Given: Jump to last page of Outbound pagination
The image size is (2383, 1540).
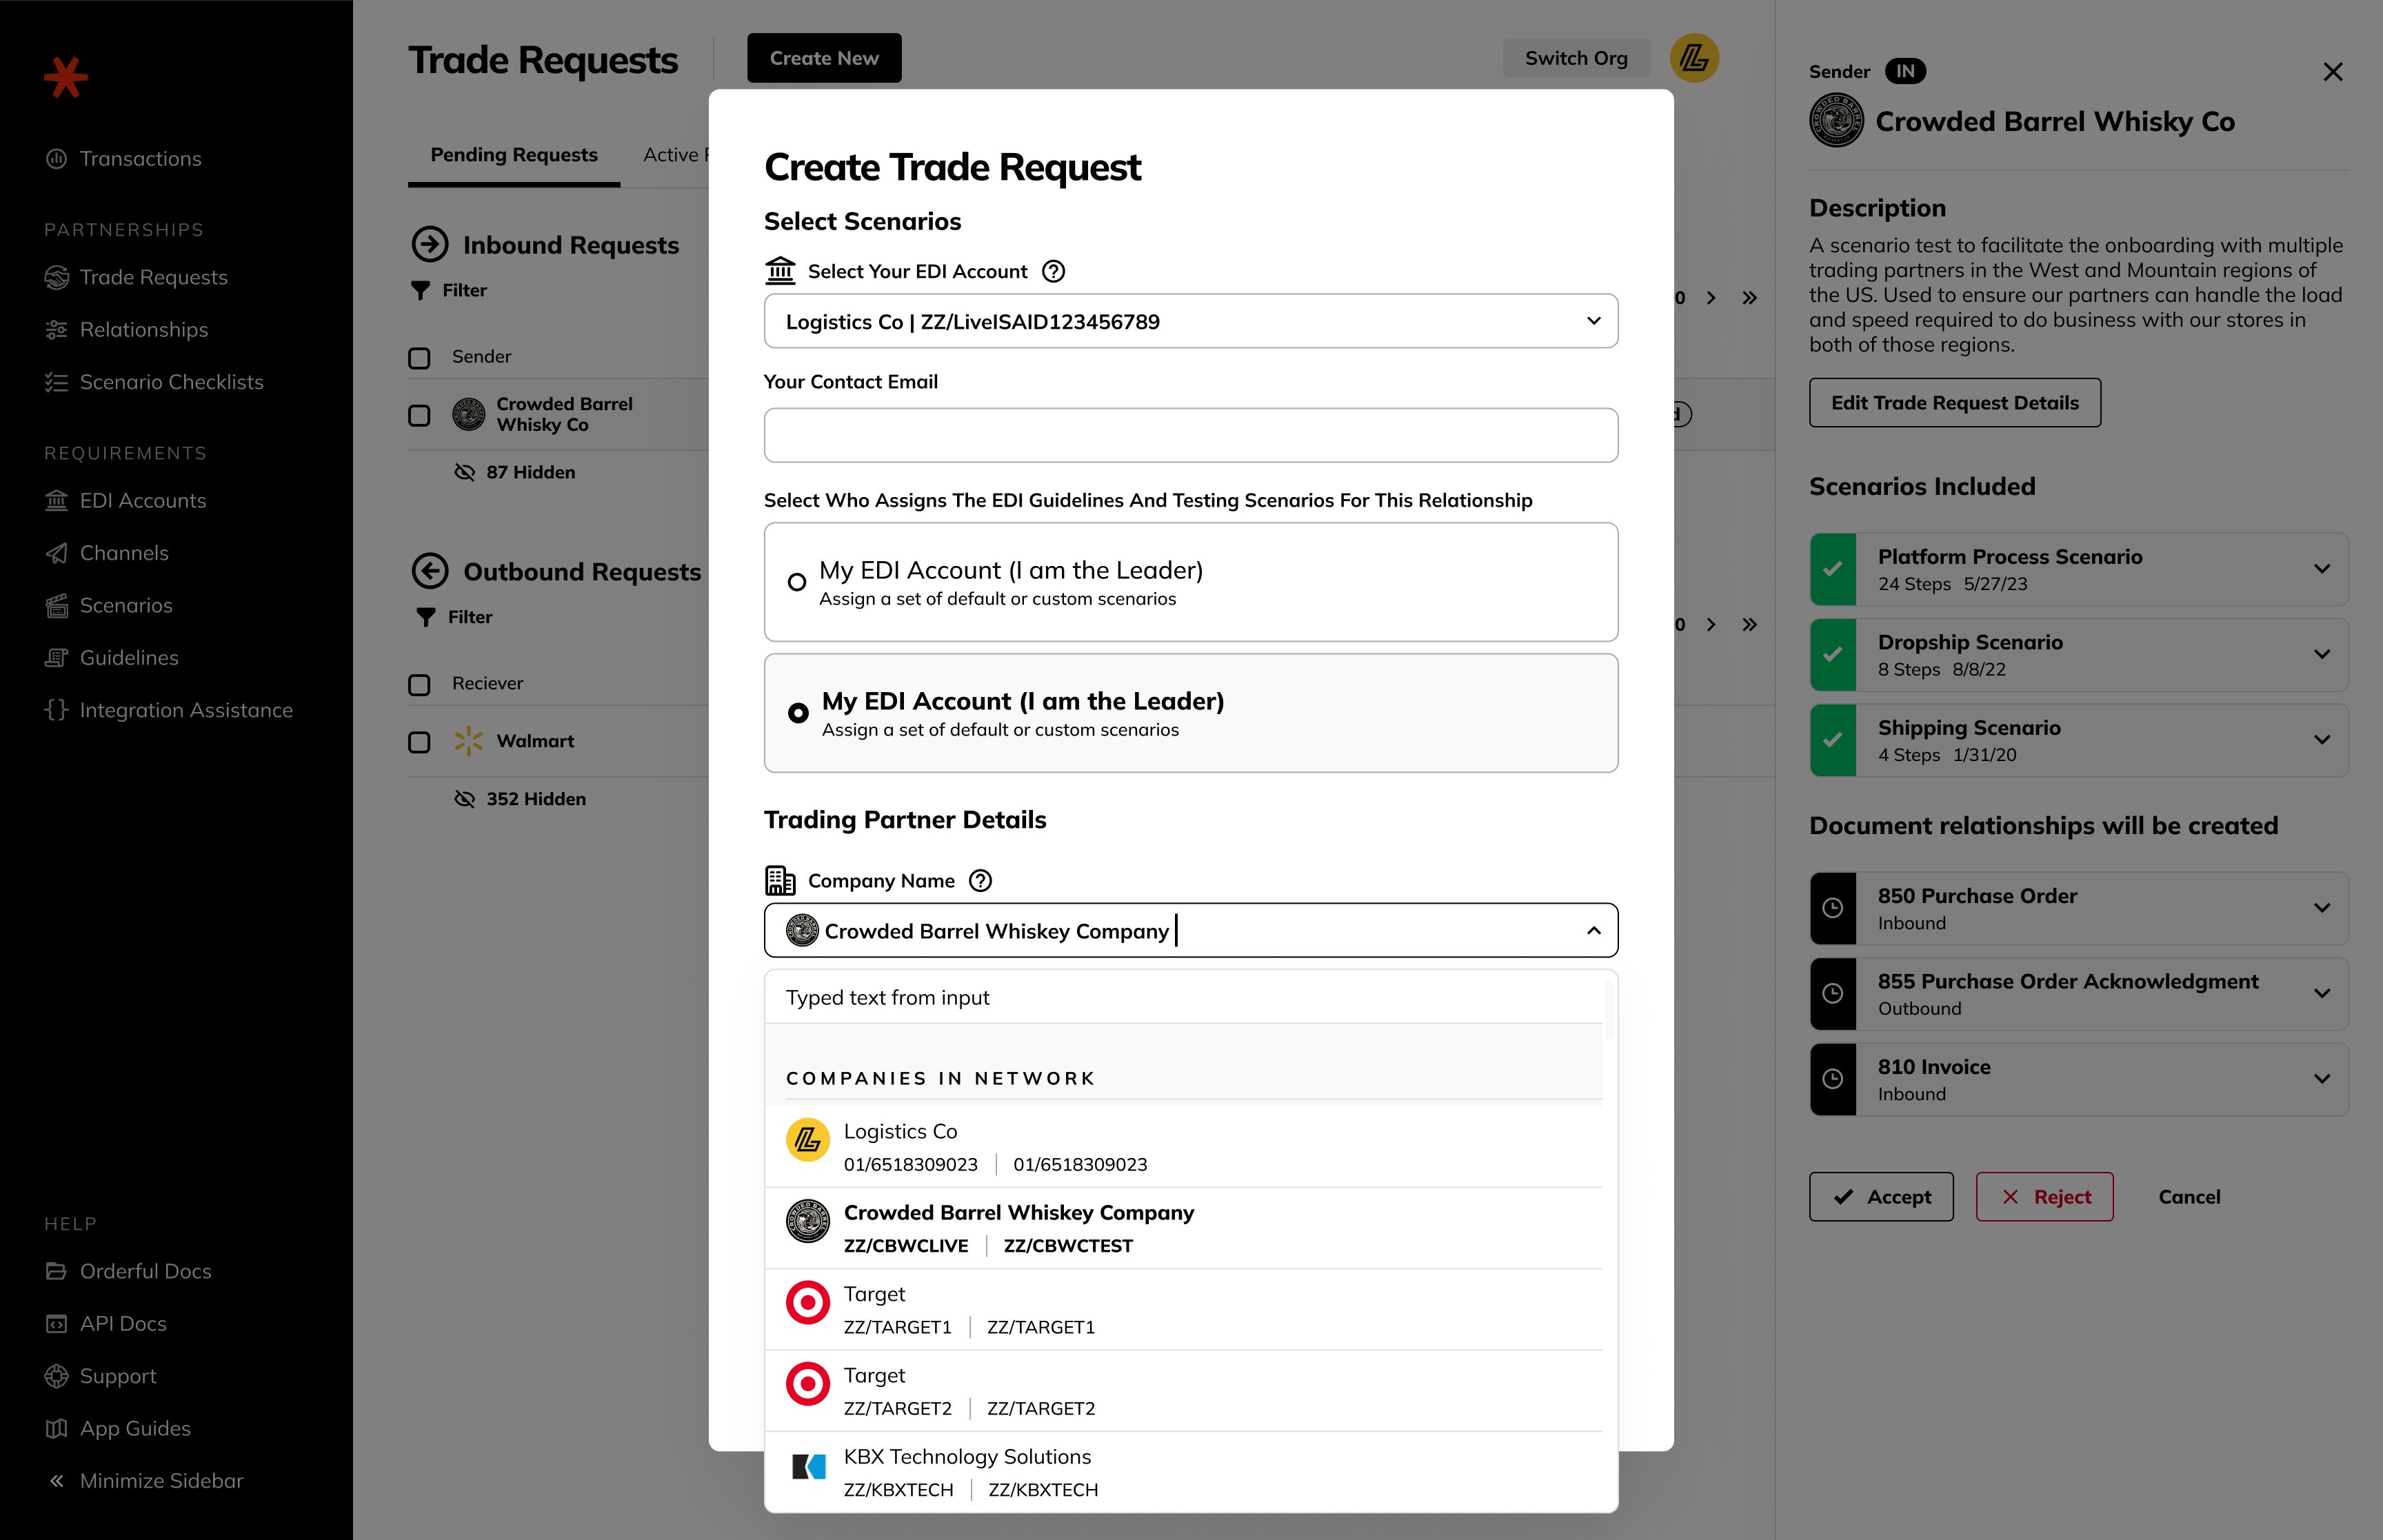Looking at the screenshot, I should pyautogui.click(x=1749, y=625).
